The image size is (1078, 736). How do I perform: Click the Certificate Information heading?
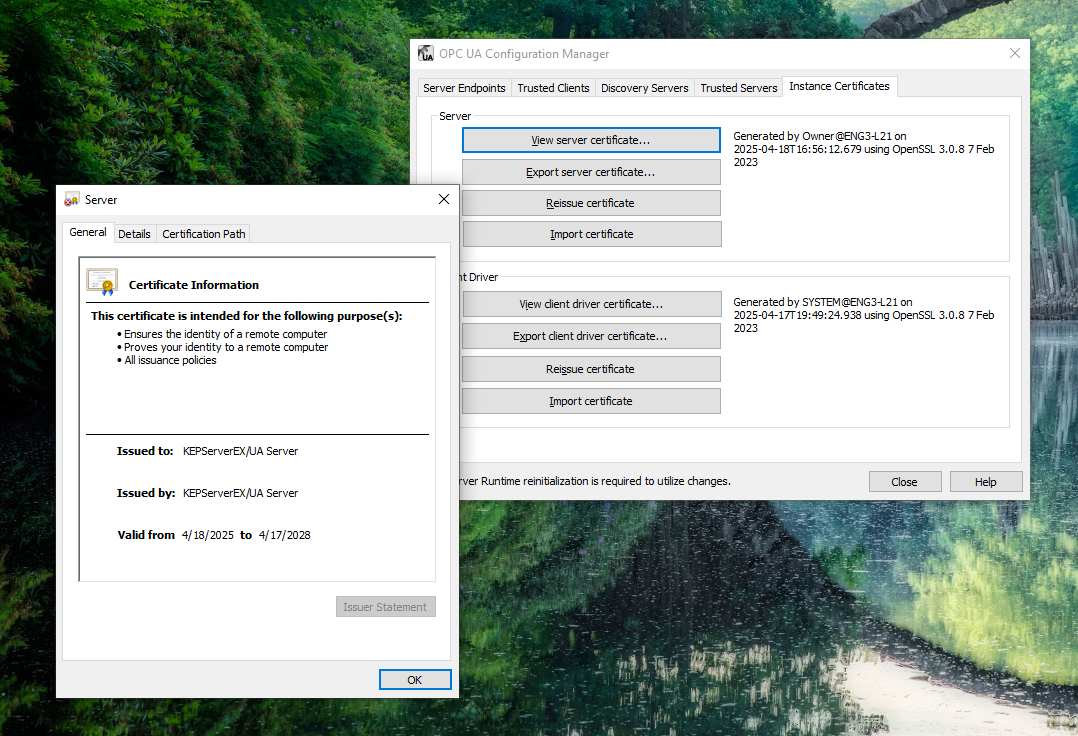pos(194,285)
